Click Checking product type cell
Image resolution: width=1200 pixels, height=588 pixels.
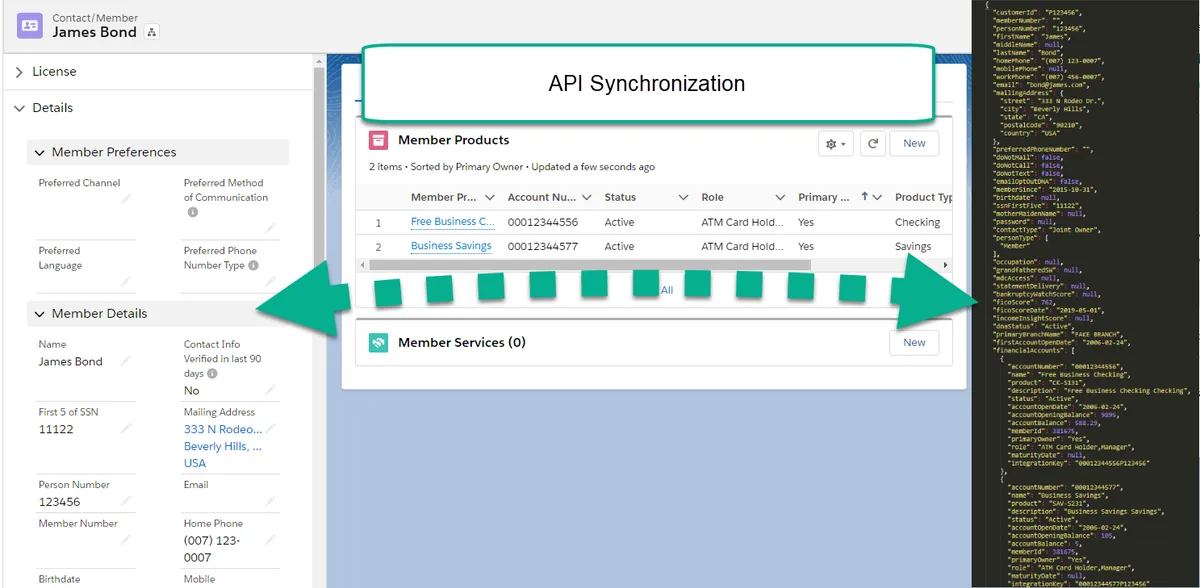(917, 222)
